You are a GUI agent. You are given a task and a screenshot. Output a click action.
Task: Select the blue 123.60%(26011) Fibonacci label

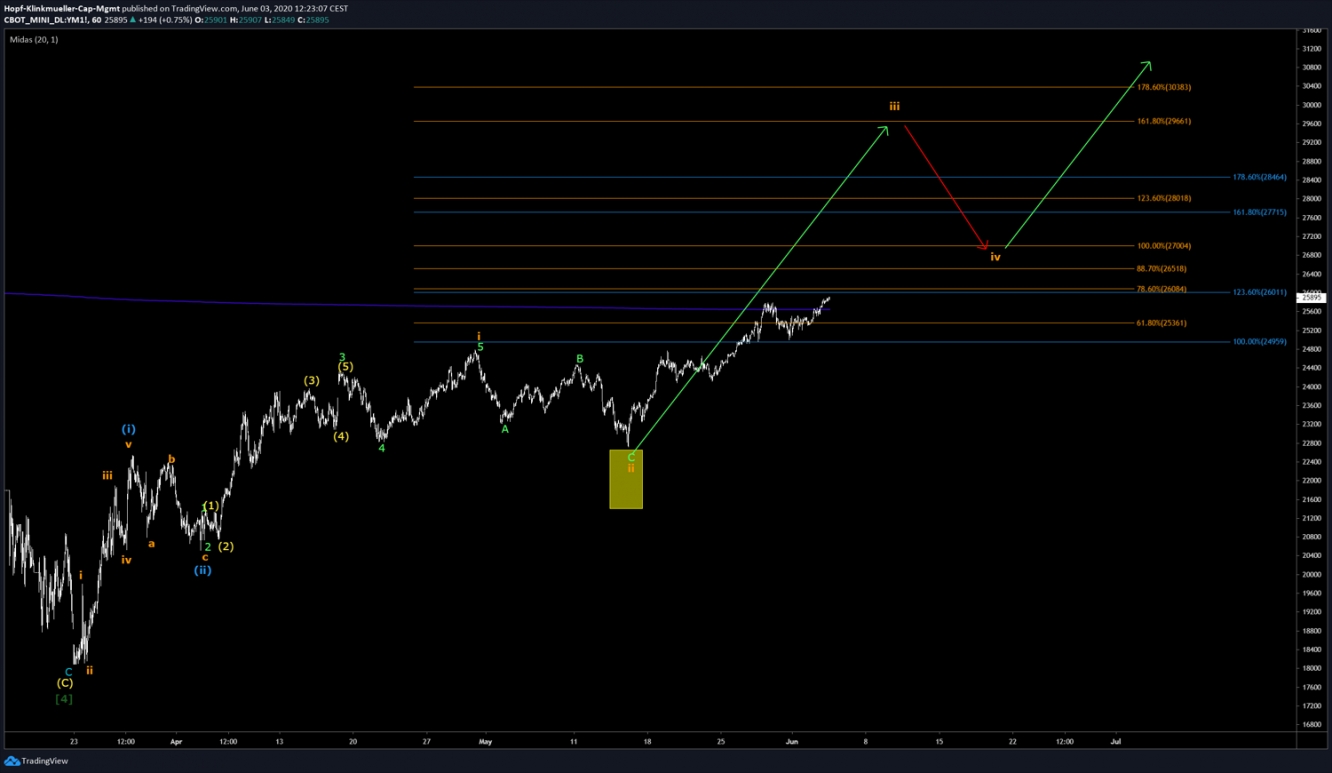[1259, 292]
